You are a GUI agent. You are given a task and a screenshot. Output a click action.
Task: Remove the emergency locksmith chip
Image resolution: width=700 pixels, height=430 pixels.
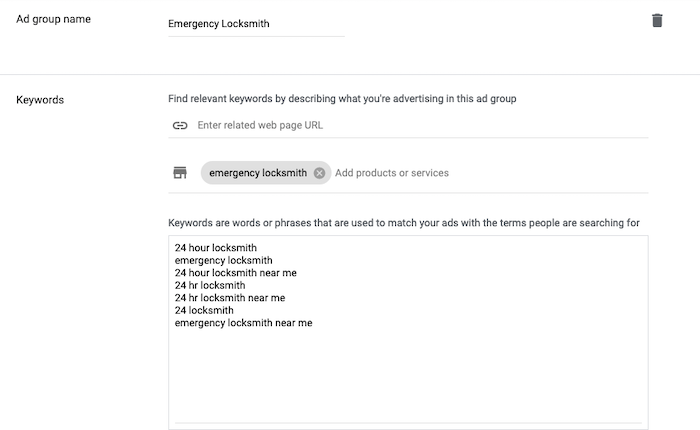click(x=319, y=173)
